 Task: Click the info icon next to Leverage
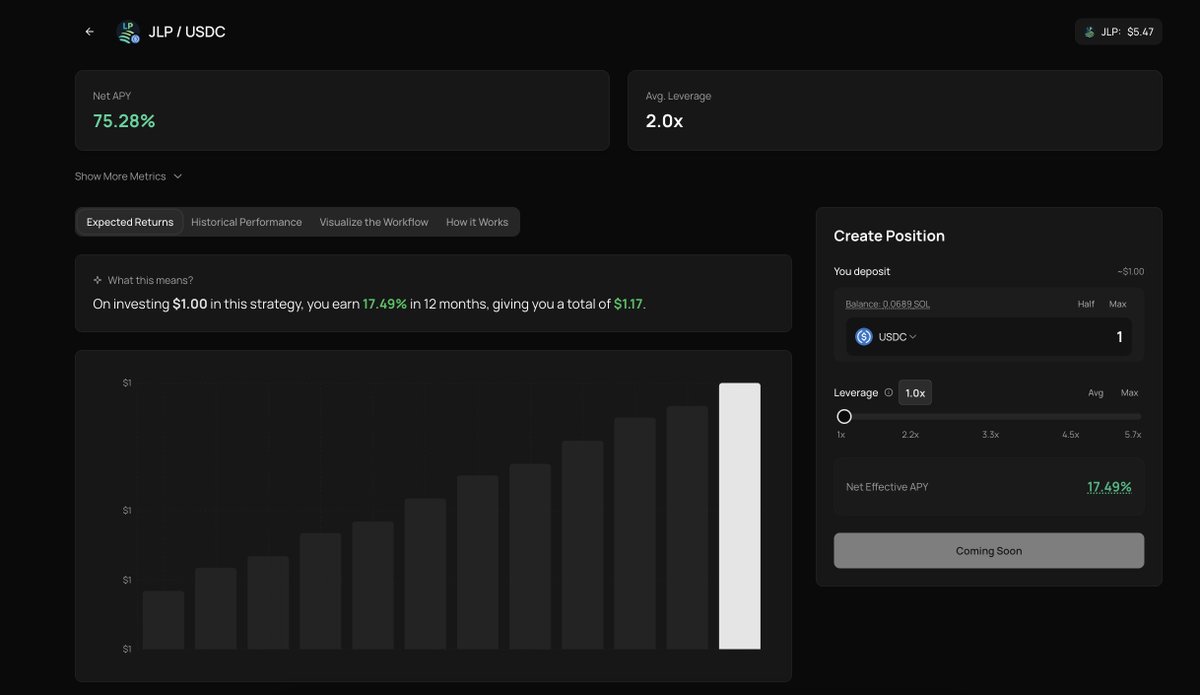point(889,392)
